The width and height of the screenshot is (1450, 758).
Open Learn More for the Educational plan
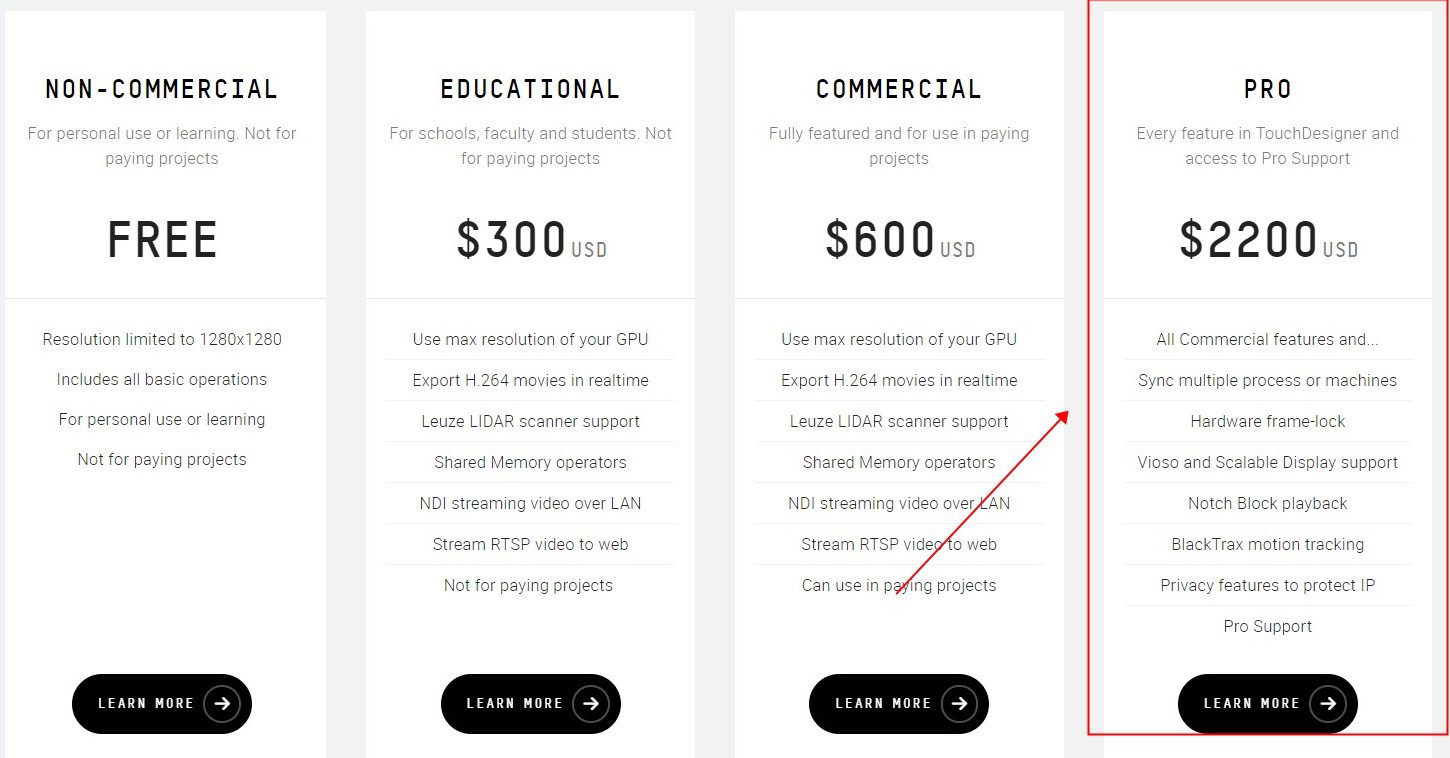click(x=515, y=703)
